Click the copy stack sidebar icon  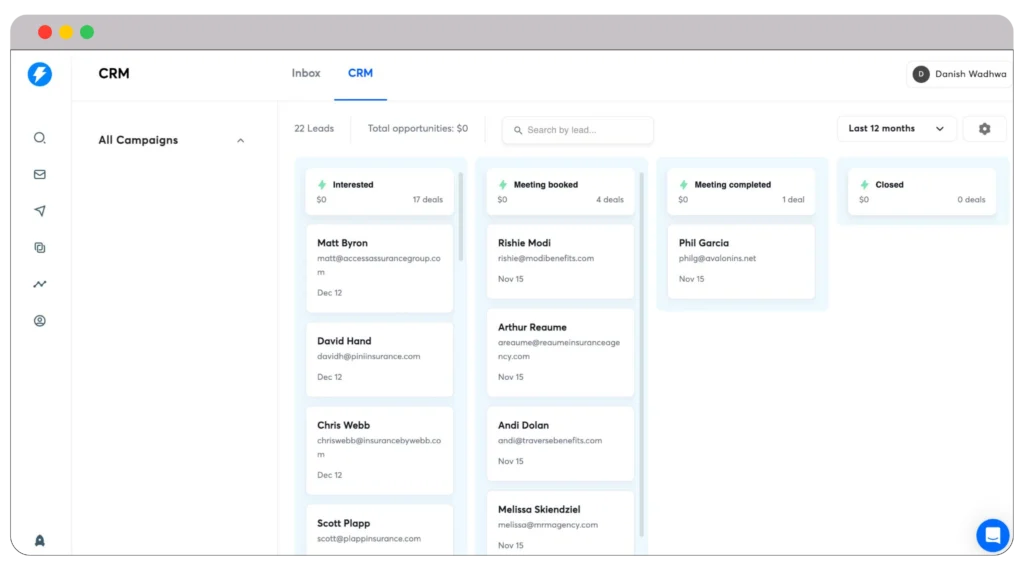point(40,248)
